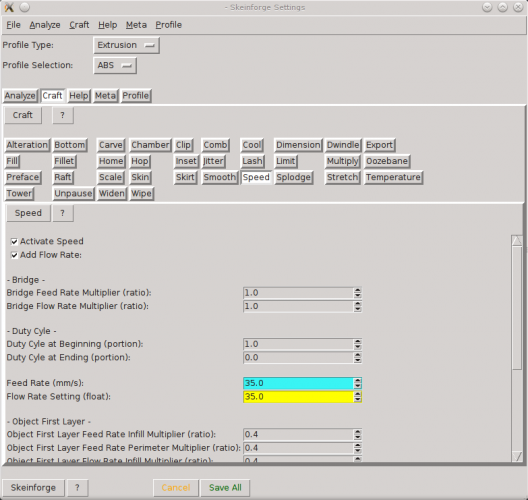
Task: Toggle the Activate Speed checkbox
Action: pyautogui.click(x=14, y=242)
